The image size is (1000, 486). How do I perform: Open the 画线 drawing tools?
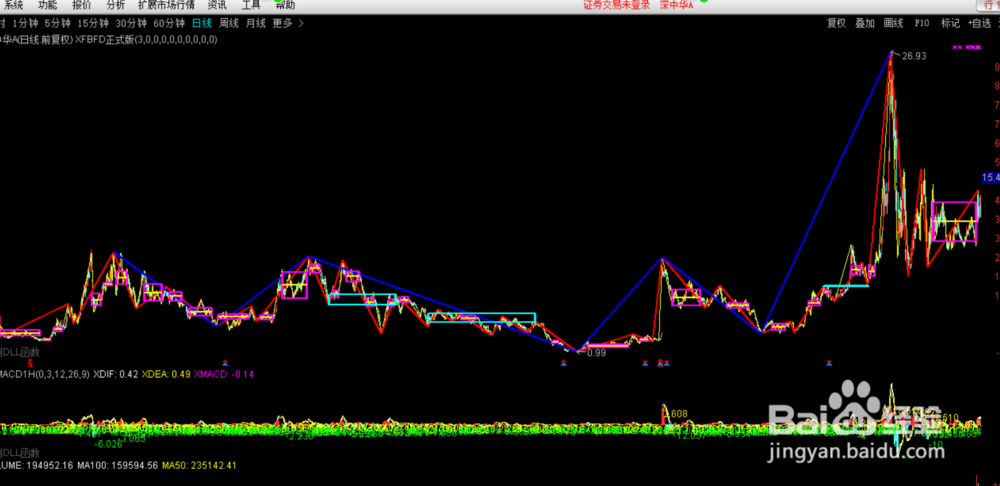[893, 24]
